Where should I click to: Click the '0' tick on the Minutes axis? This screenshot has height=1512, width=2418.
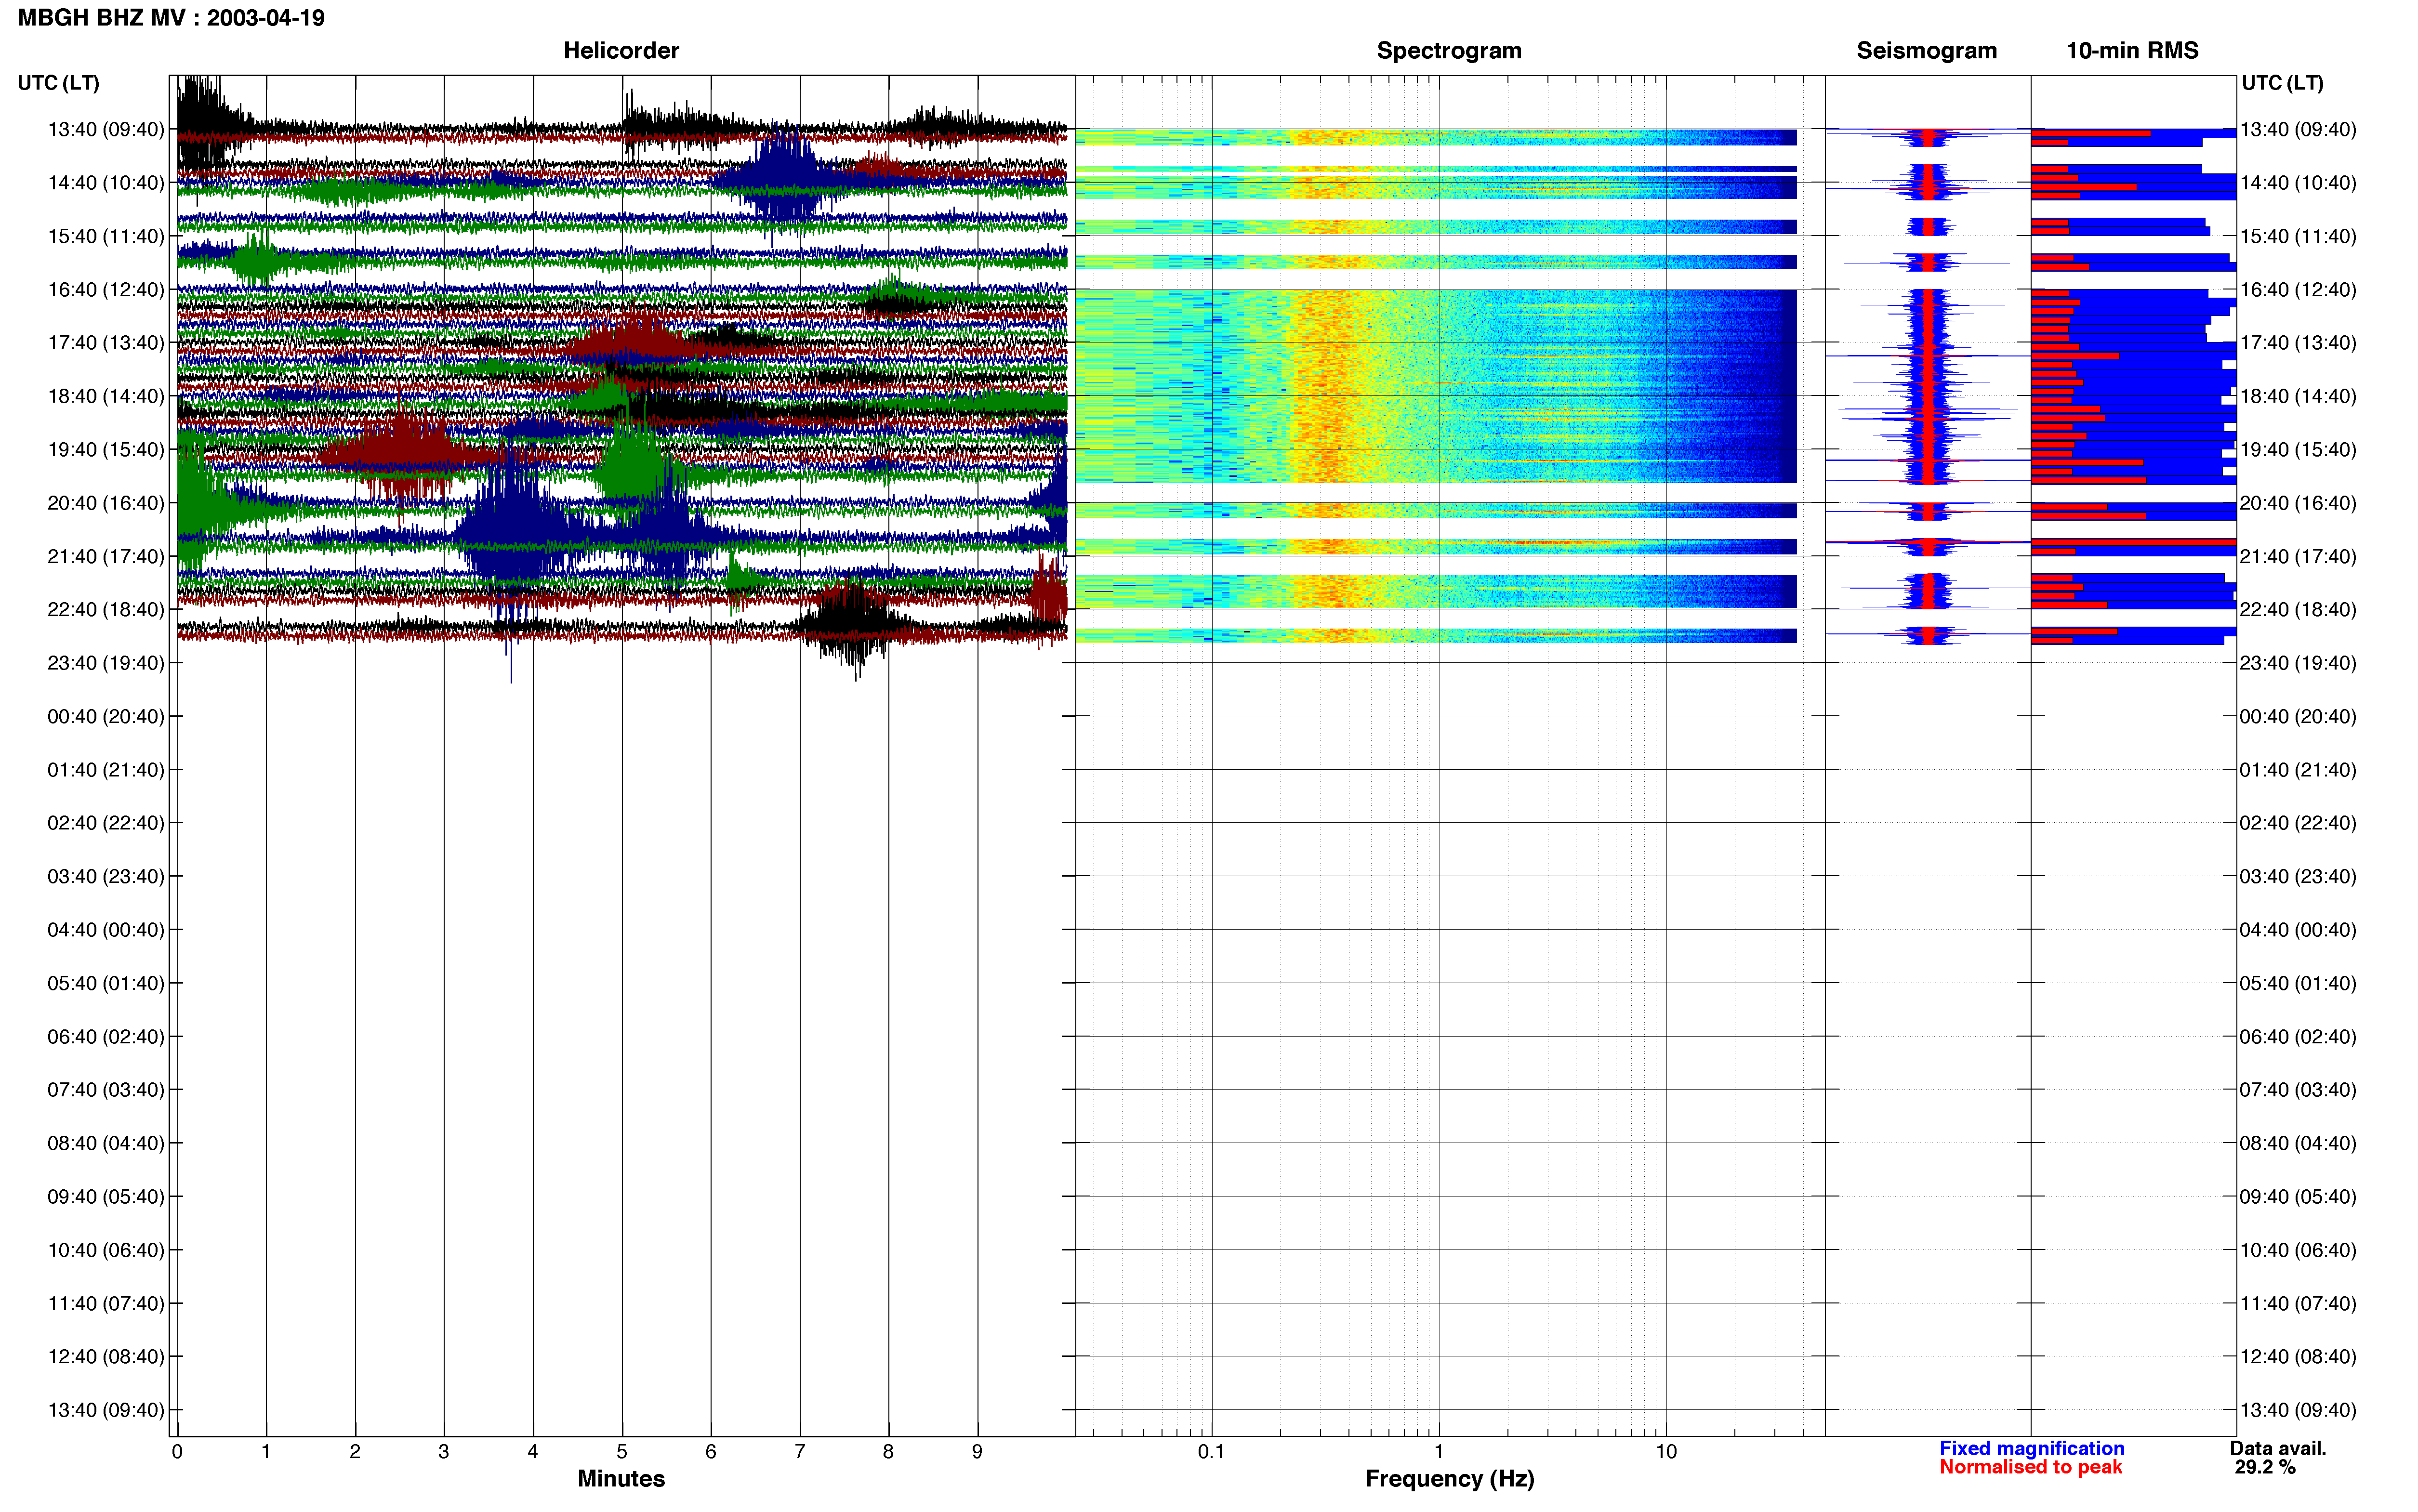(x=177, y=1451)
